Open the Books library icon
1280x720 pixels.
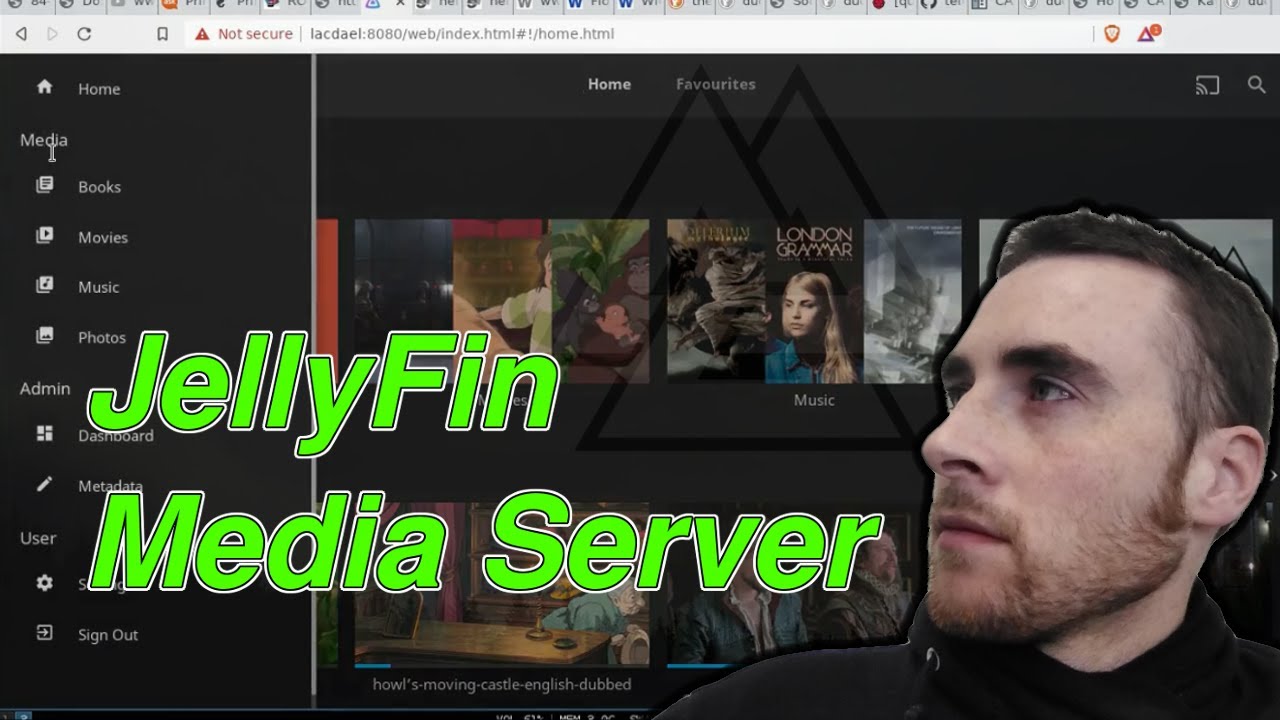click(44, 185)
